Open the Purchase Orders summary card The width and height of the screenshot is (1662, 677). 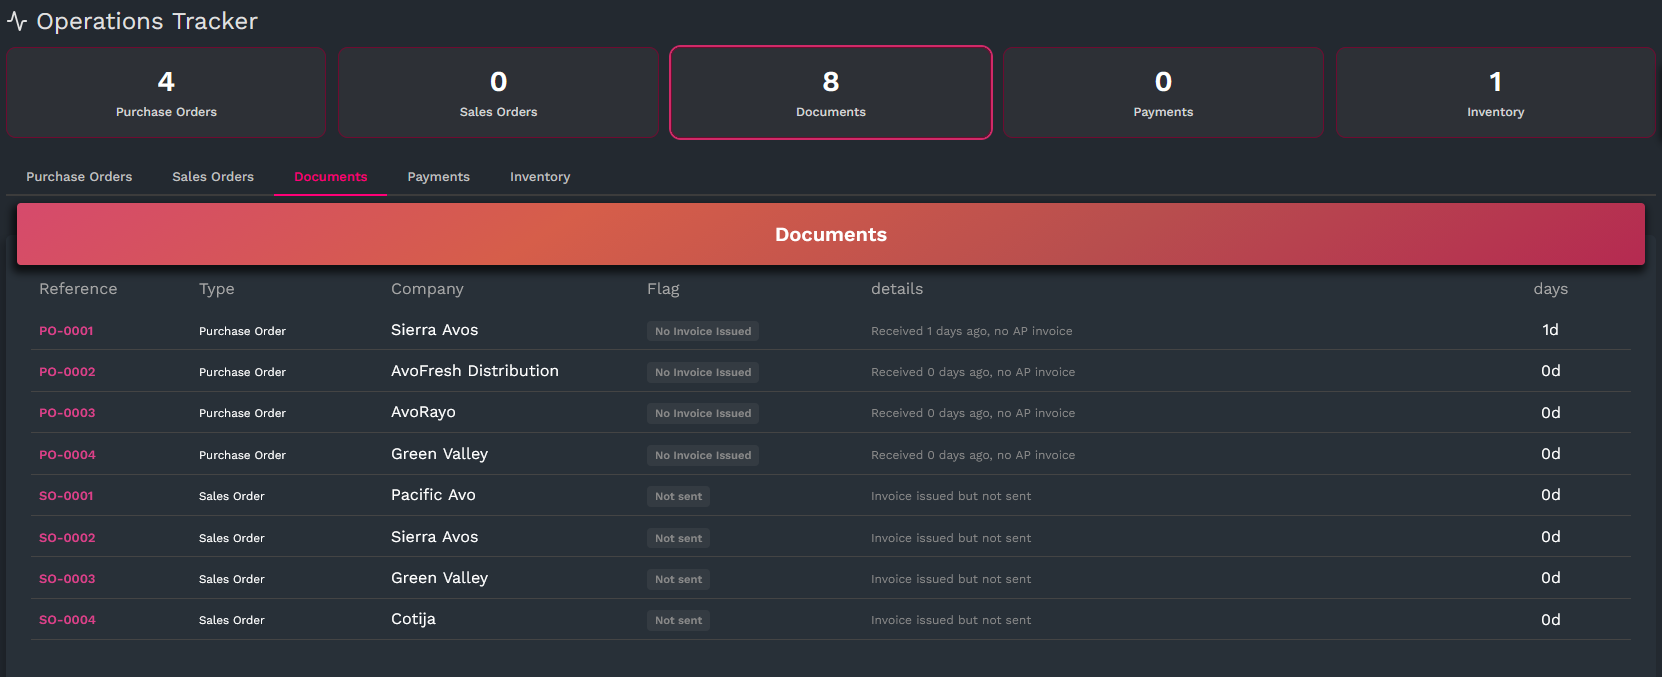pyautogui.click(x=166, y=92)
